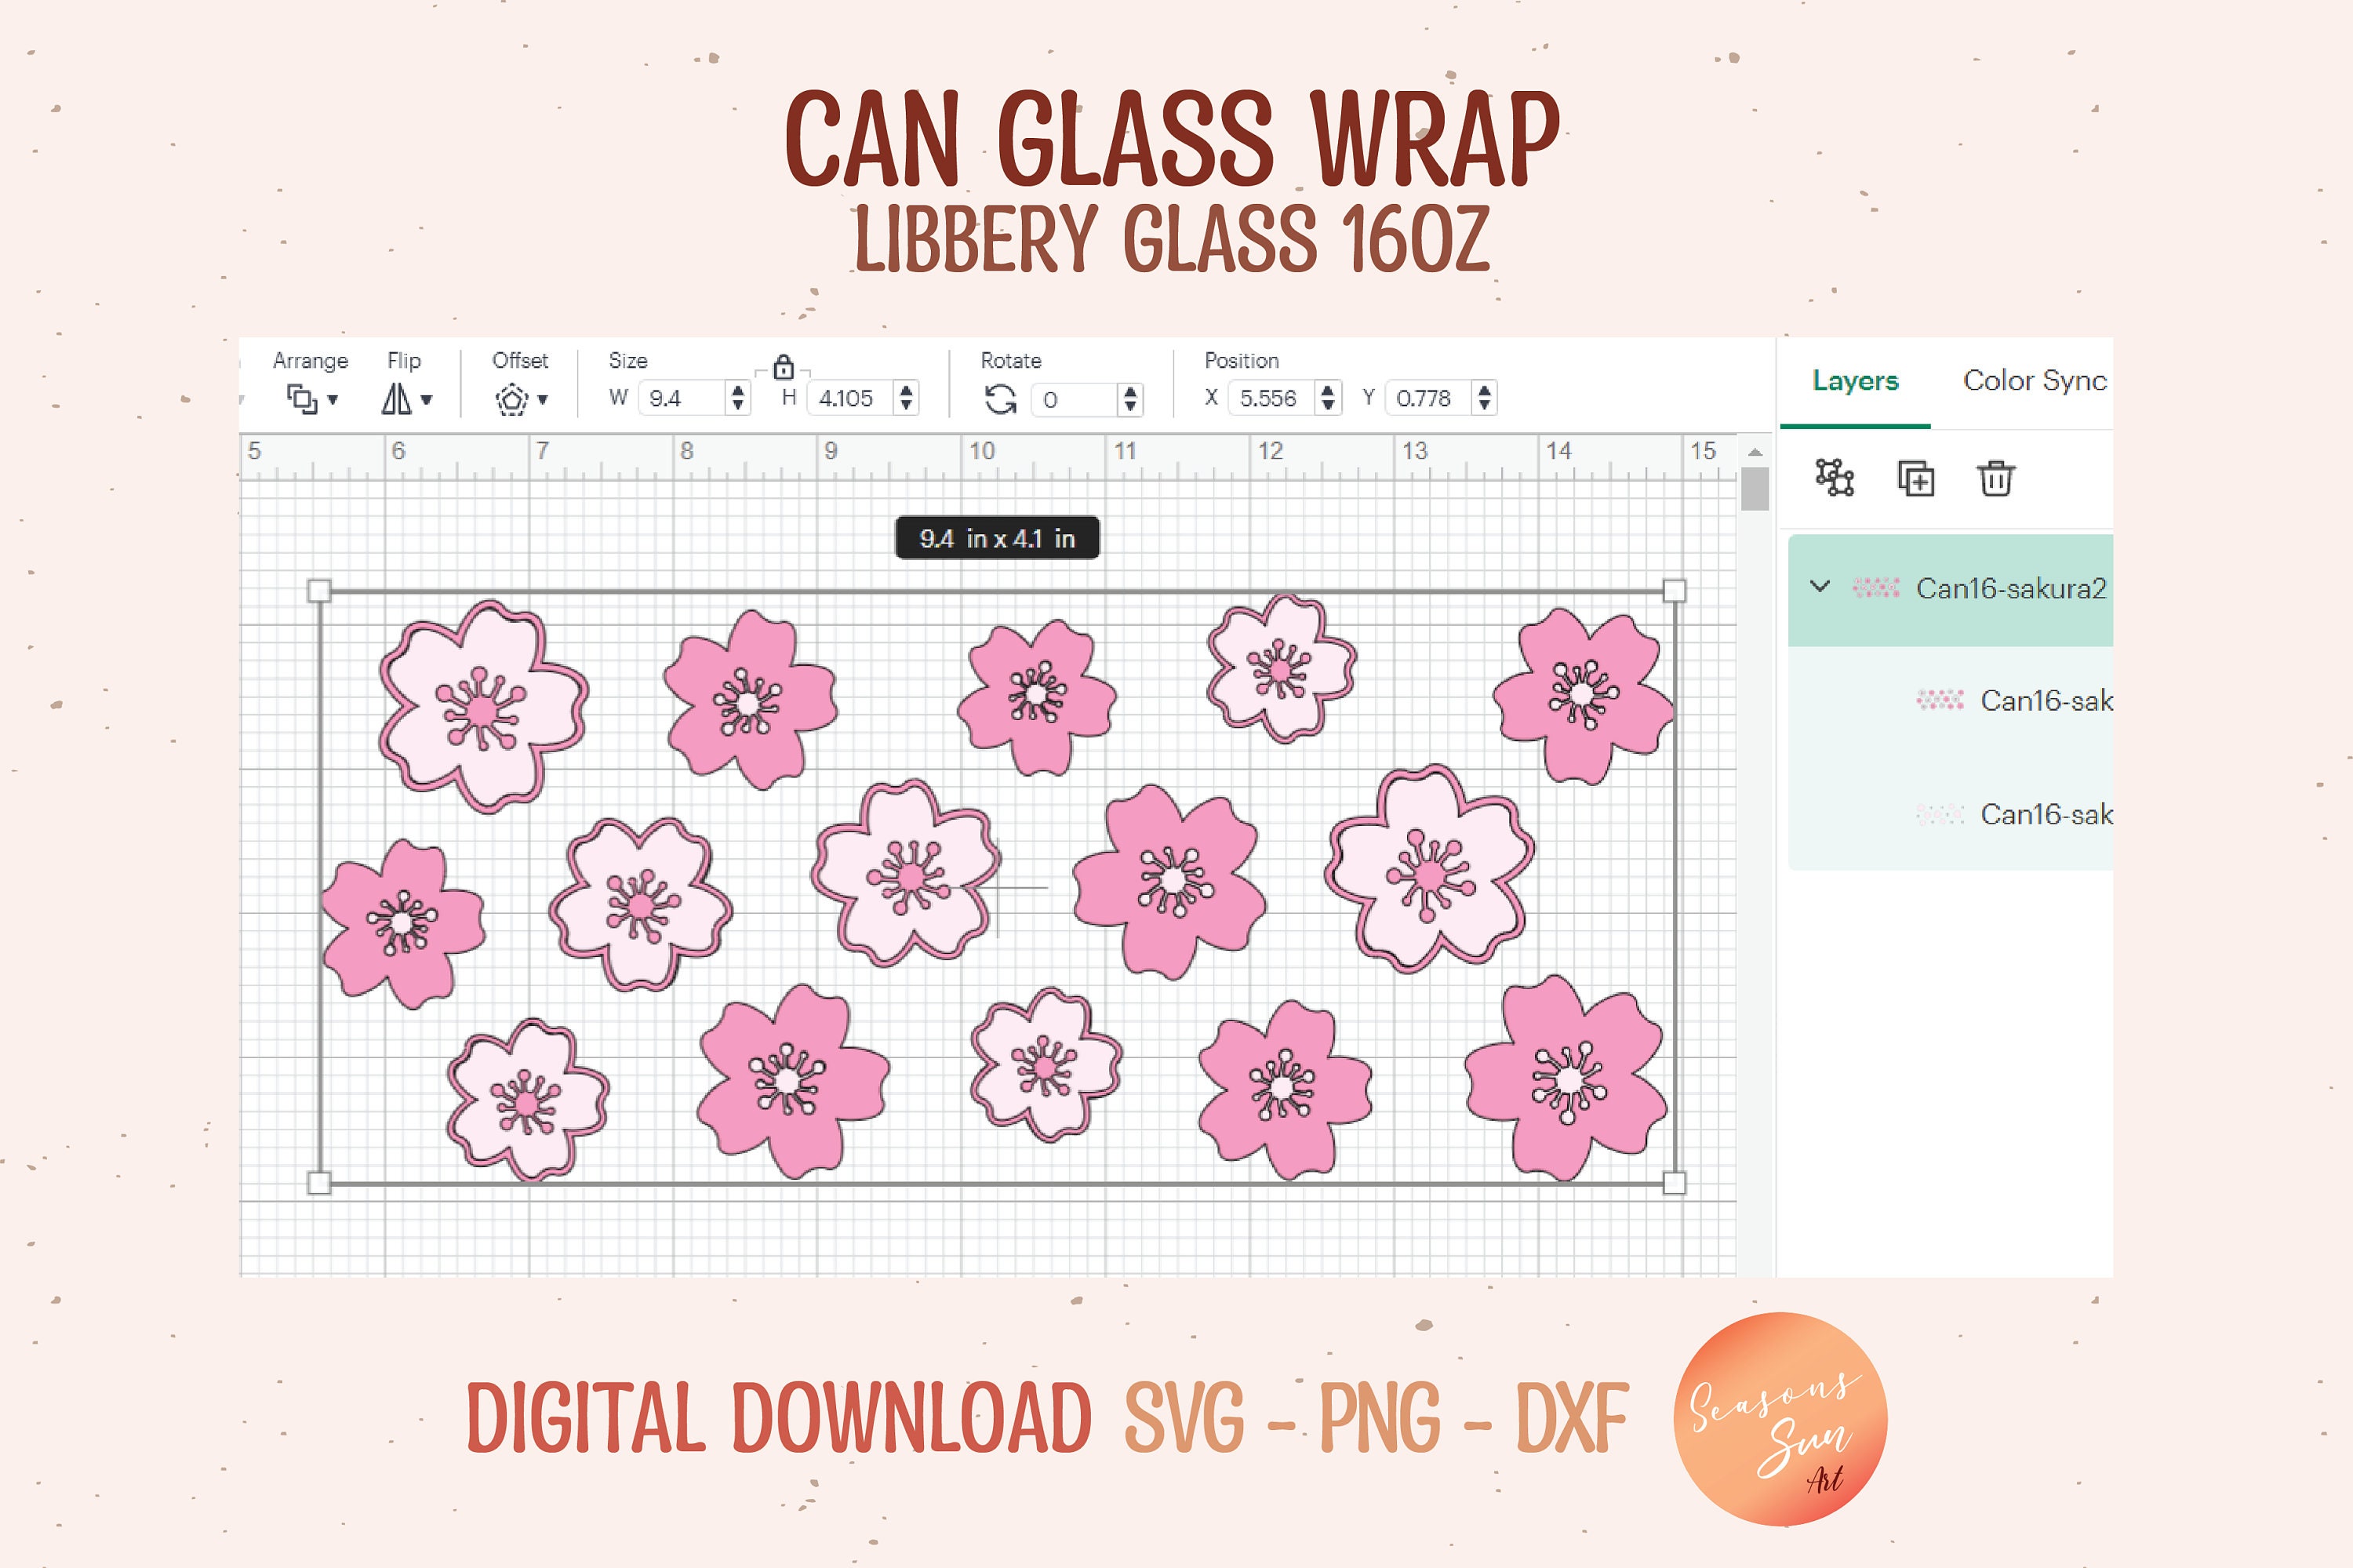Image resolution: width=2353 pixels, height=1568 pixels.
Task: Click the bottom-right selection handle
Action: 1674,1183
